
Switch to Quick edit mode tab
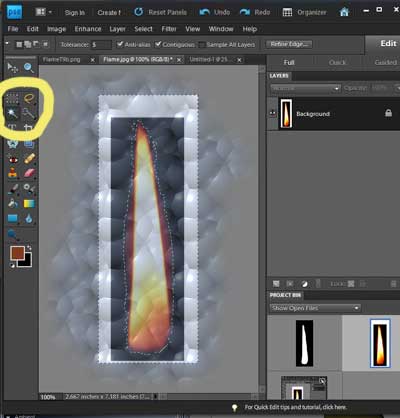click(x=337, y=62)
